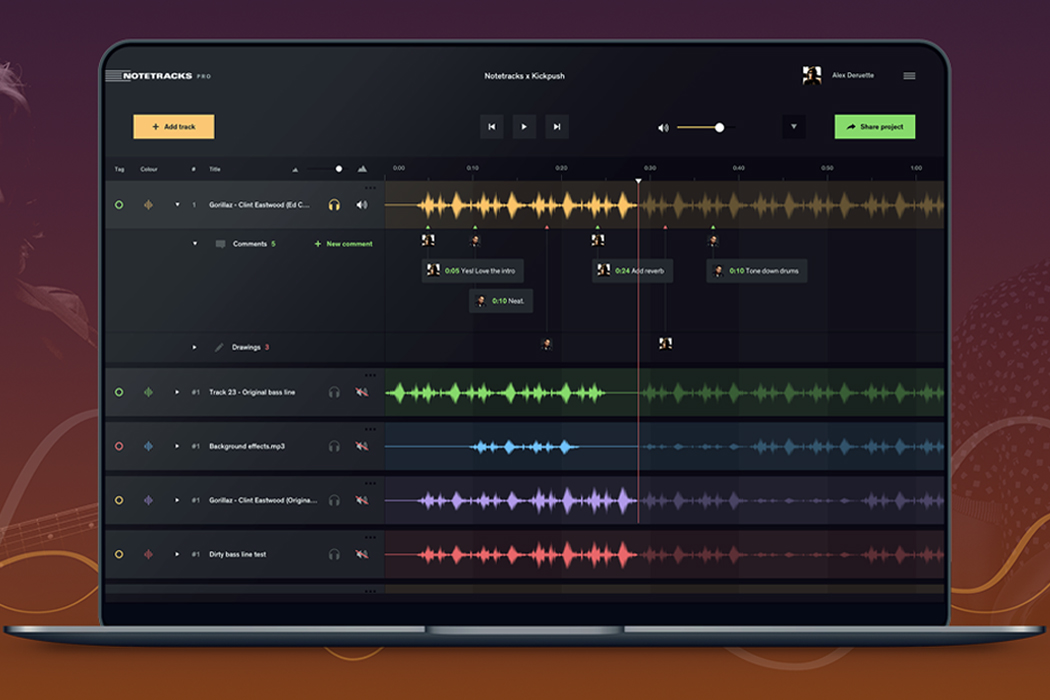Image resolution: width=1050 pixels, height=700 pixels.
Task: Open more options on Background effects.mp3 track
Action: click(x=368, y=427)
